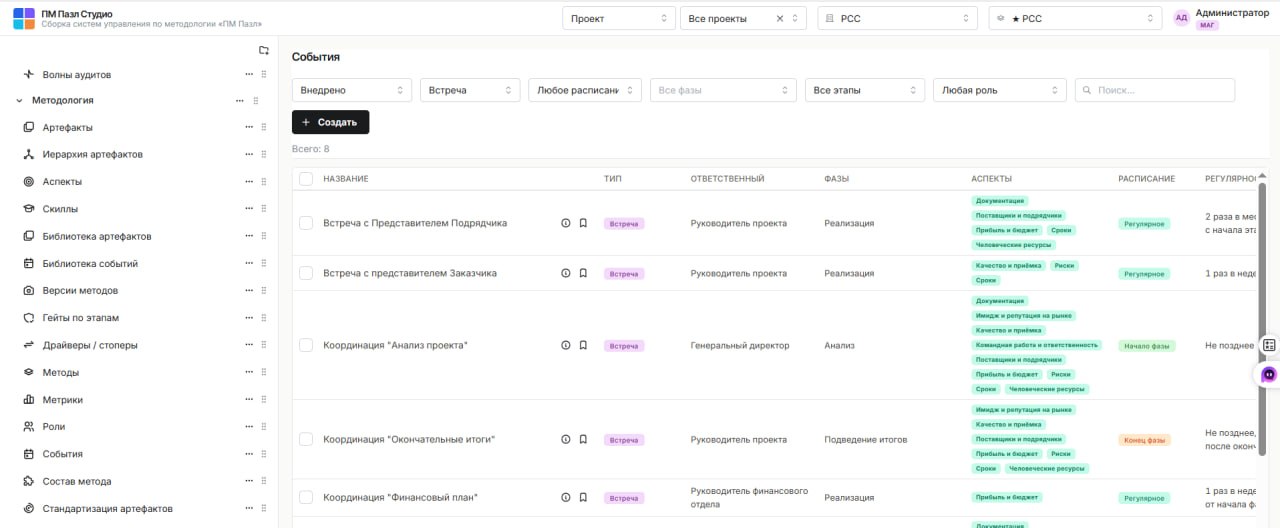
Task: Click info icon for Координация "Финансовый план"
Action: click(x=566, y=497)
